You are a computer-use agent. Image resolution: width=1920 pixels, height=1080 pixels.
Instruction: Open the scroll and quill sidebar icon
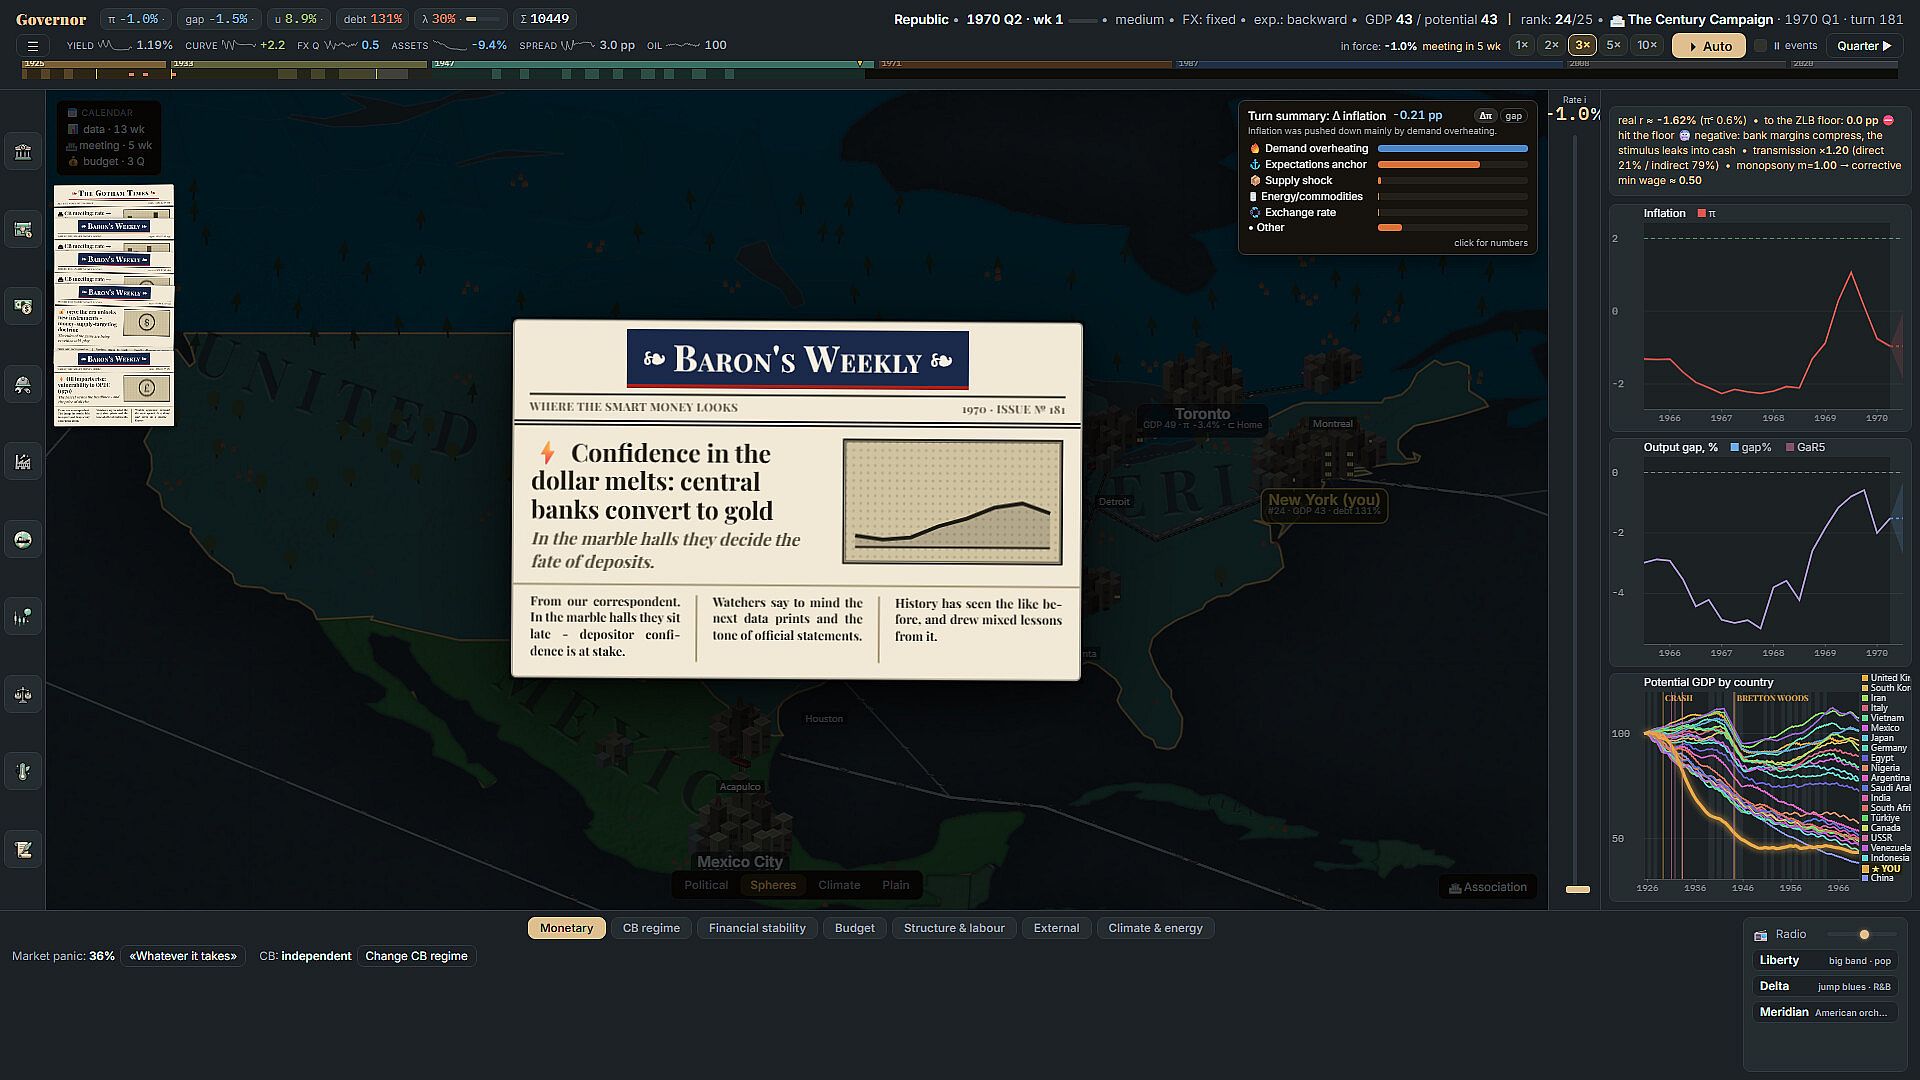click(23, 850)
